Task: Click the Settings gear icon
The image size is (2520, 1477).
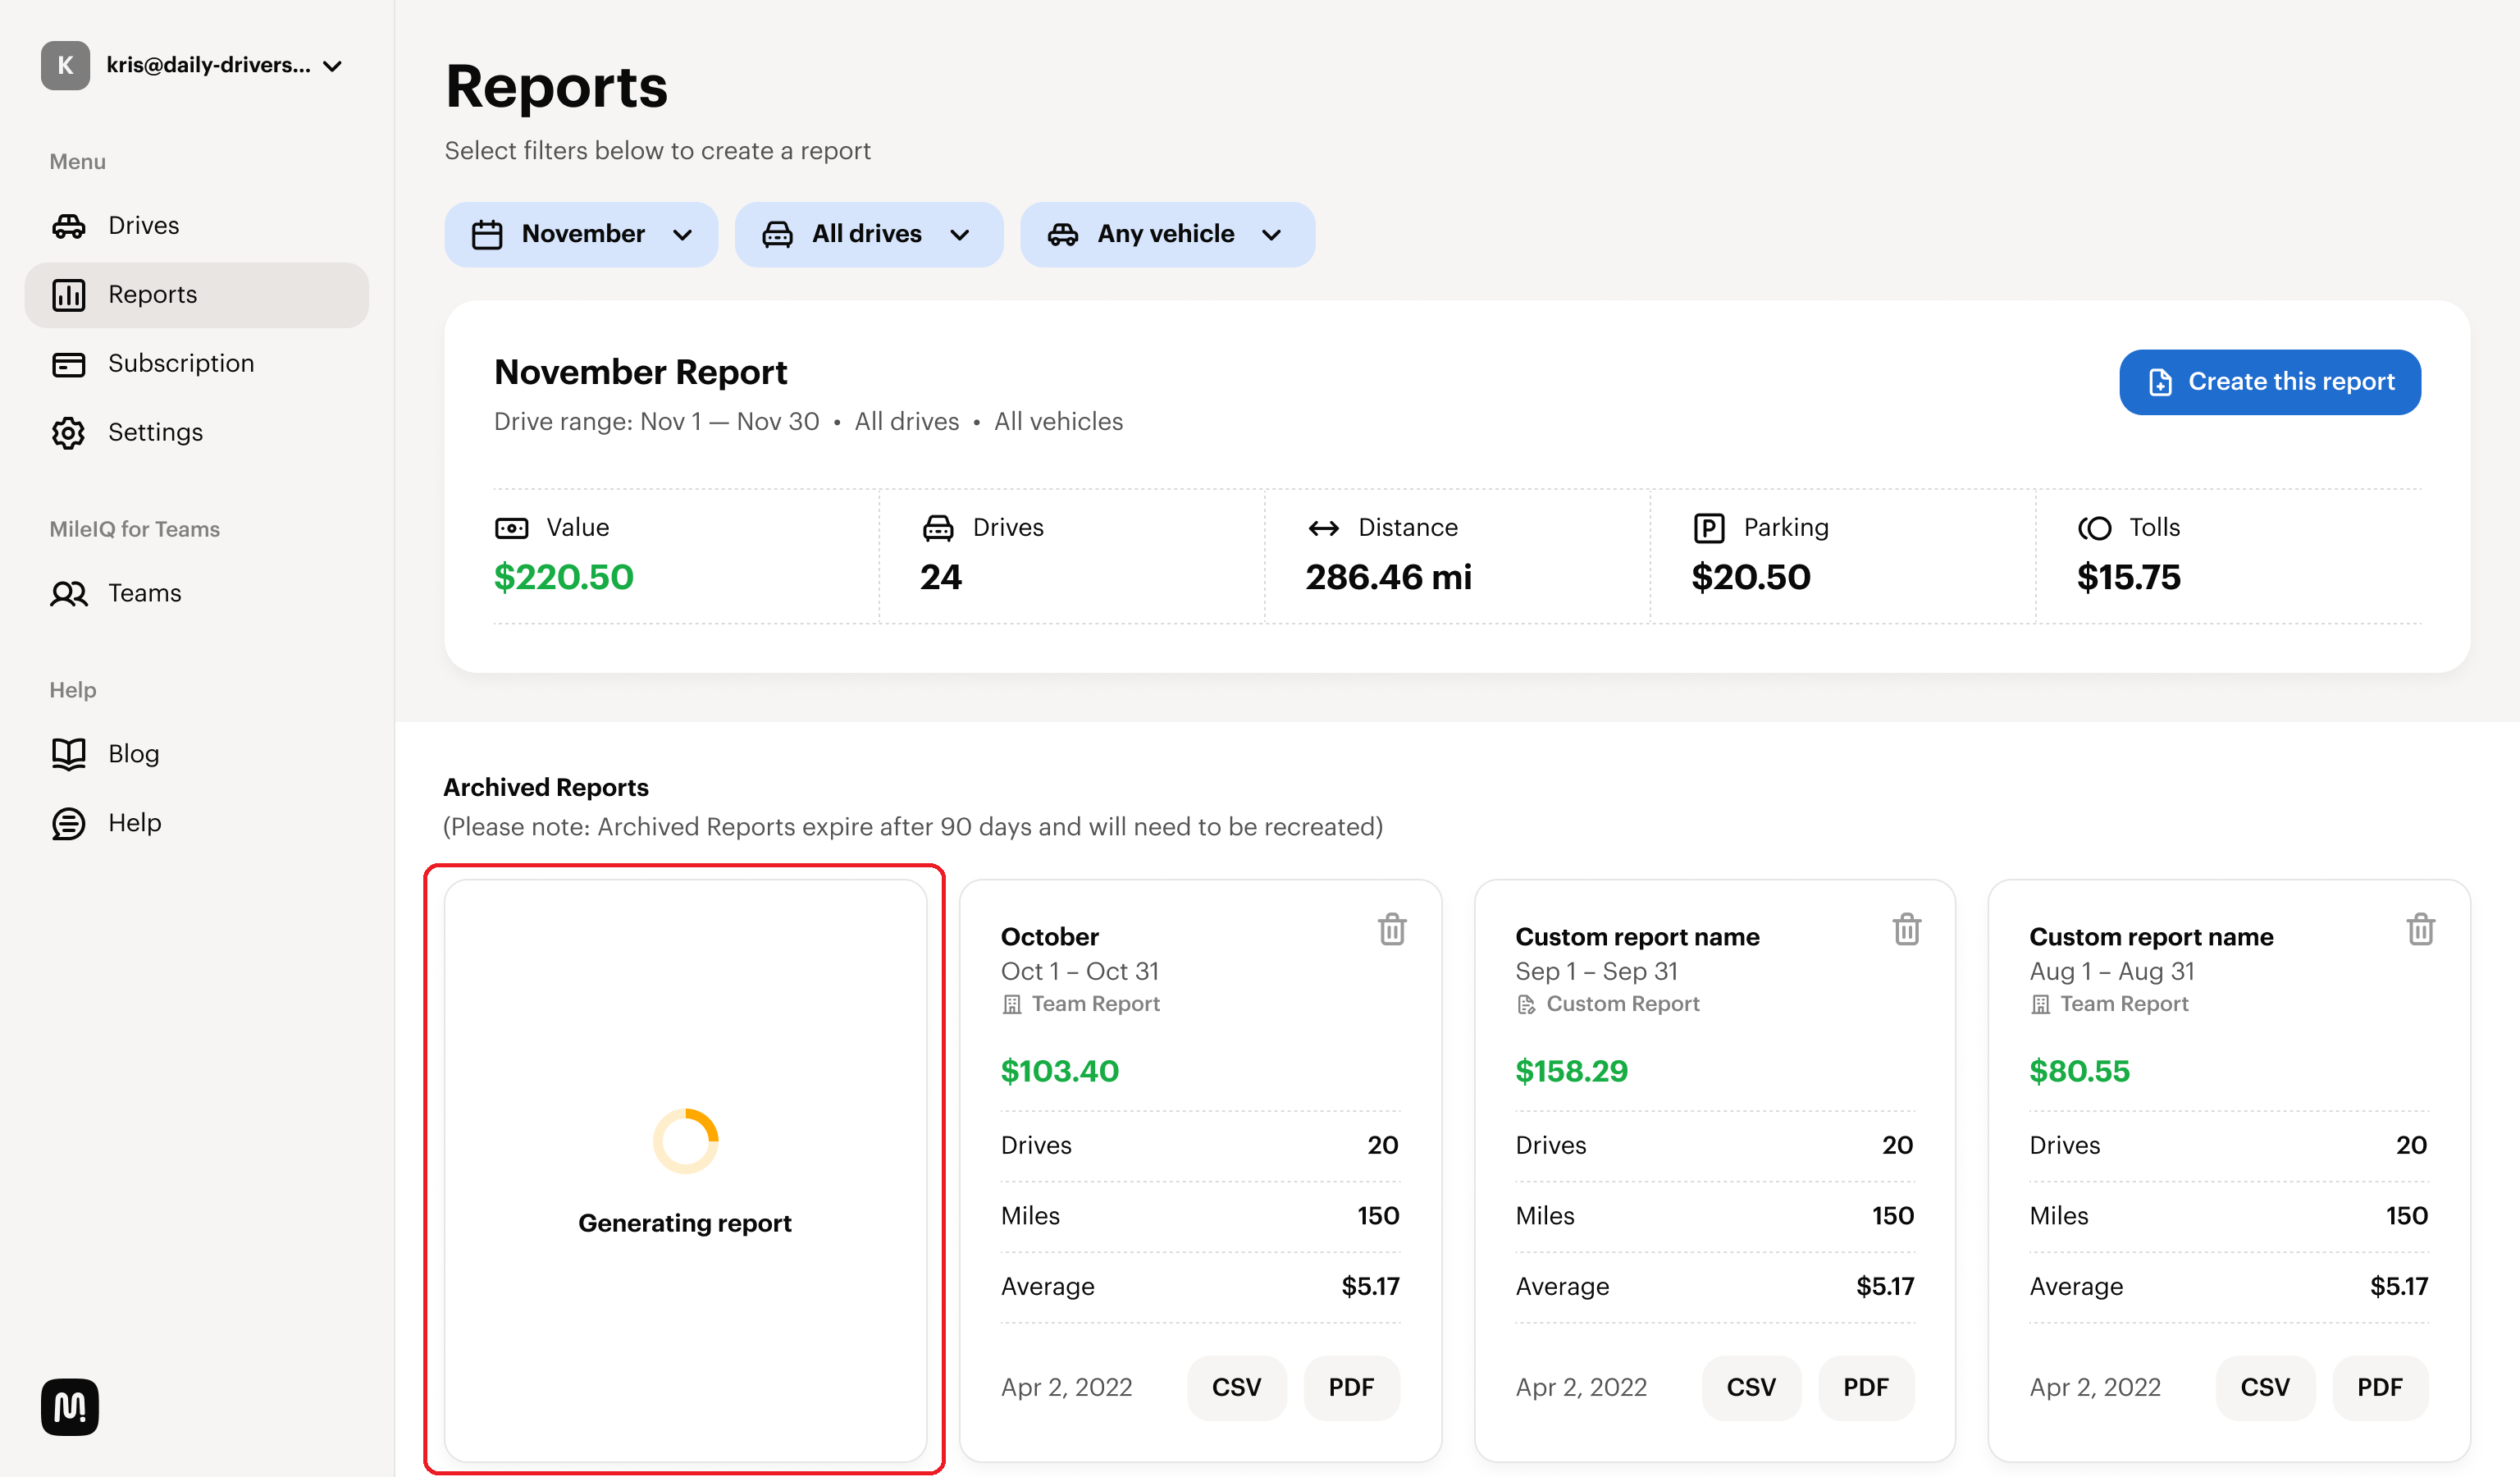Action: coord(68,433)
